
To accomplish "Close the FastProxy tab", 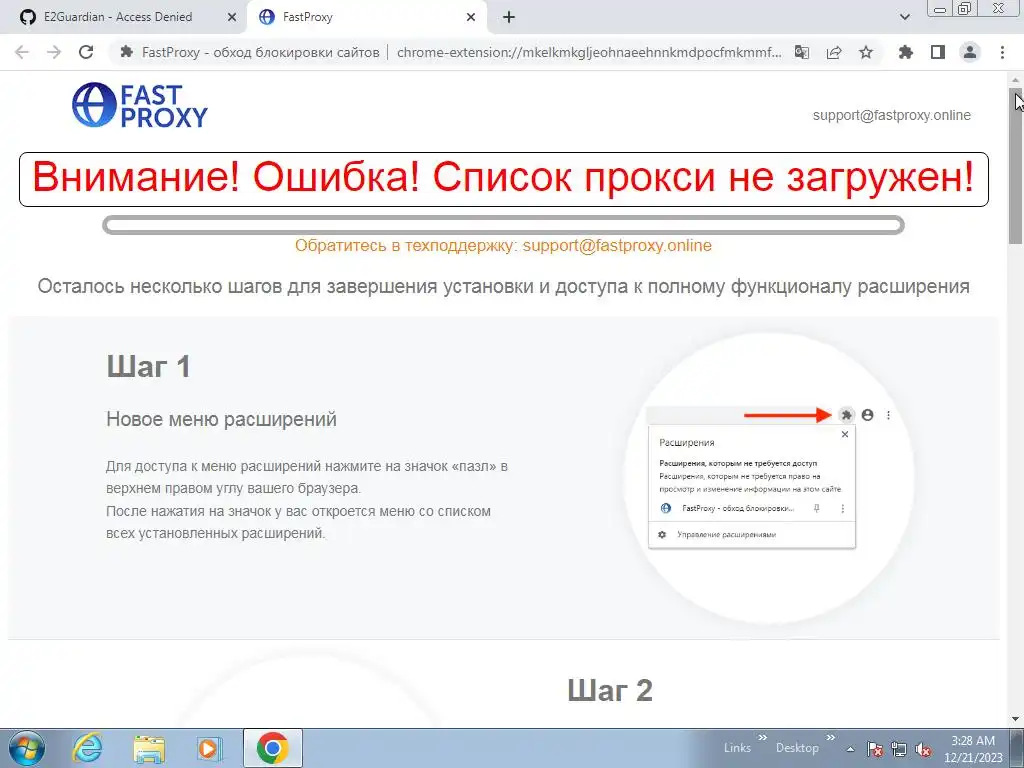I will pyautogui.click(x=471, y=18).
